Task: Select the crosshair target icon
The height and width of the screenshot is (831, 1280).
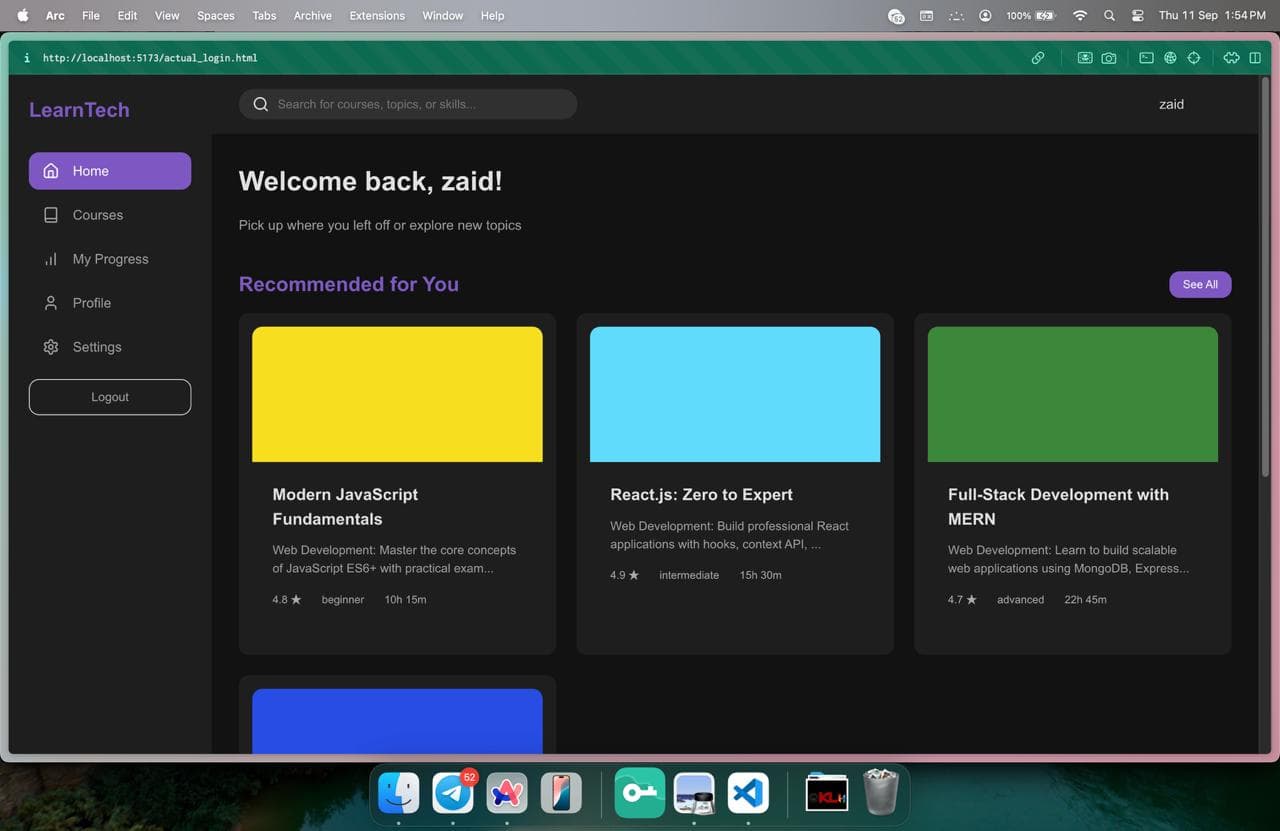Action: (x=1194, y=58)
